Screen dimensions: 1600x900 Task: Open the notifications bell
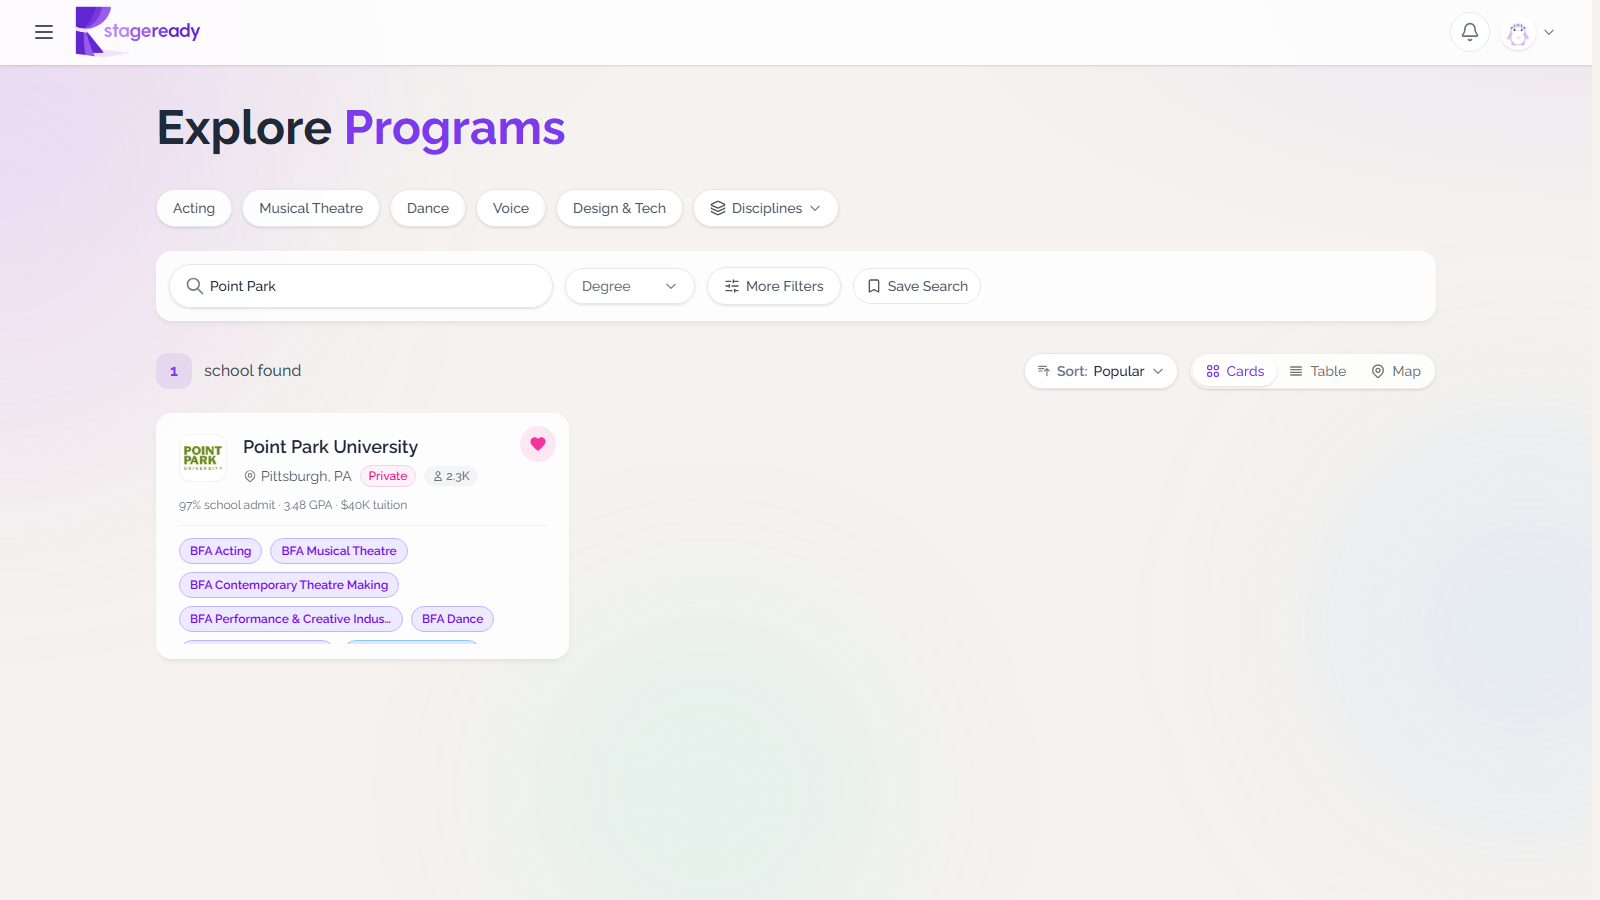(x=1470, y=32)
